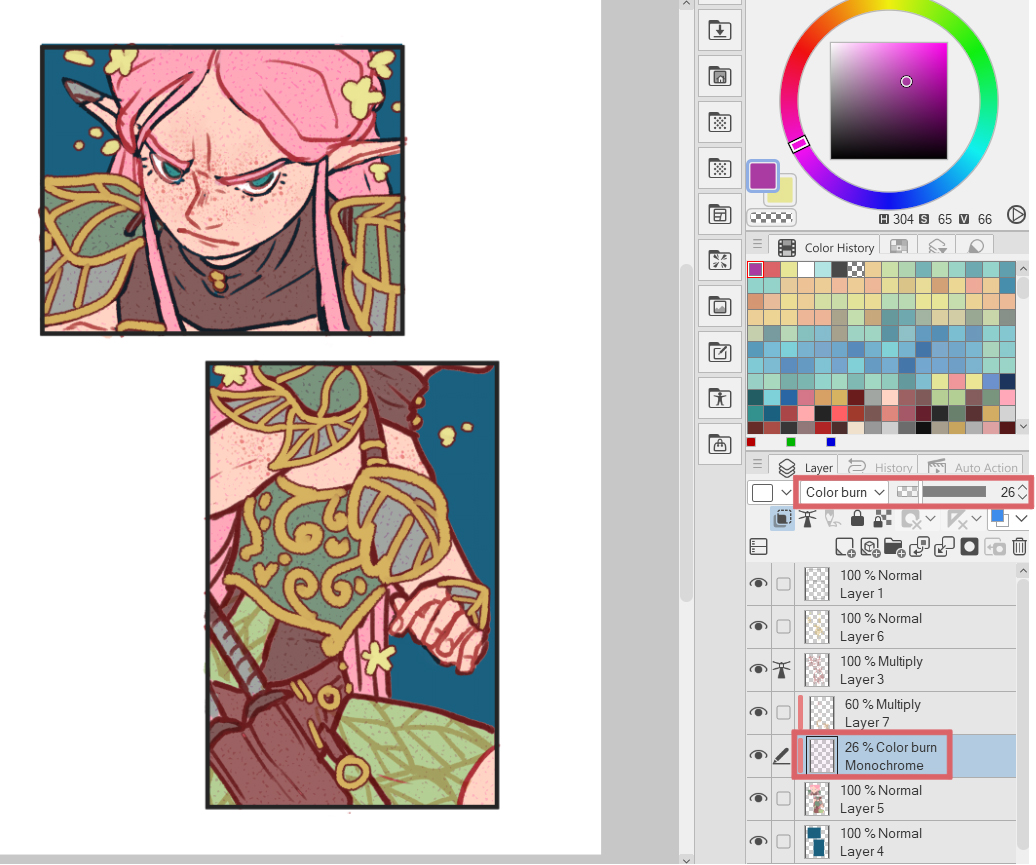Click the New raster layer icon

[845, 547]
